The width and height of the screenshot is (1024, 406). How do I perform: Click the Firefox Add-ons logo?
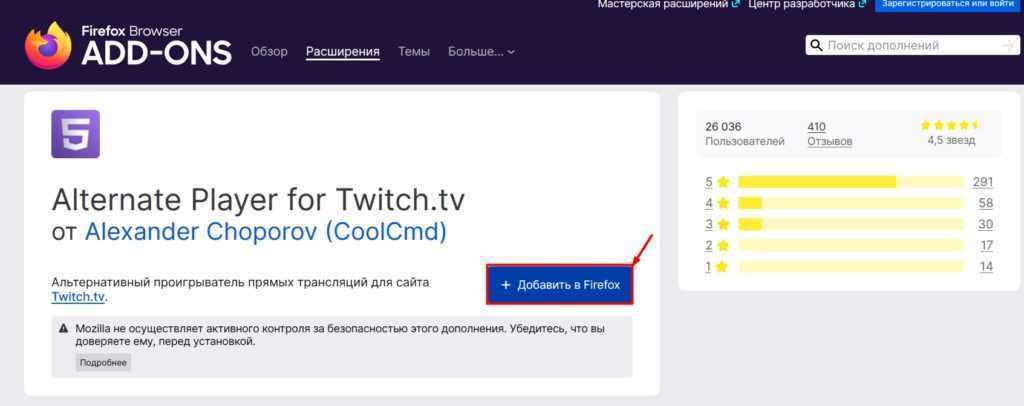point(128,46)
